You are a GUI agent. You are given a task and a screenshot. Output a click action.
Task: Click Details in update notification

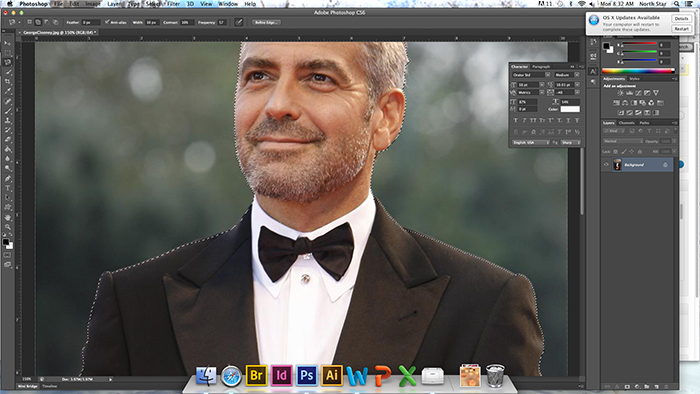point(681,18)
